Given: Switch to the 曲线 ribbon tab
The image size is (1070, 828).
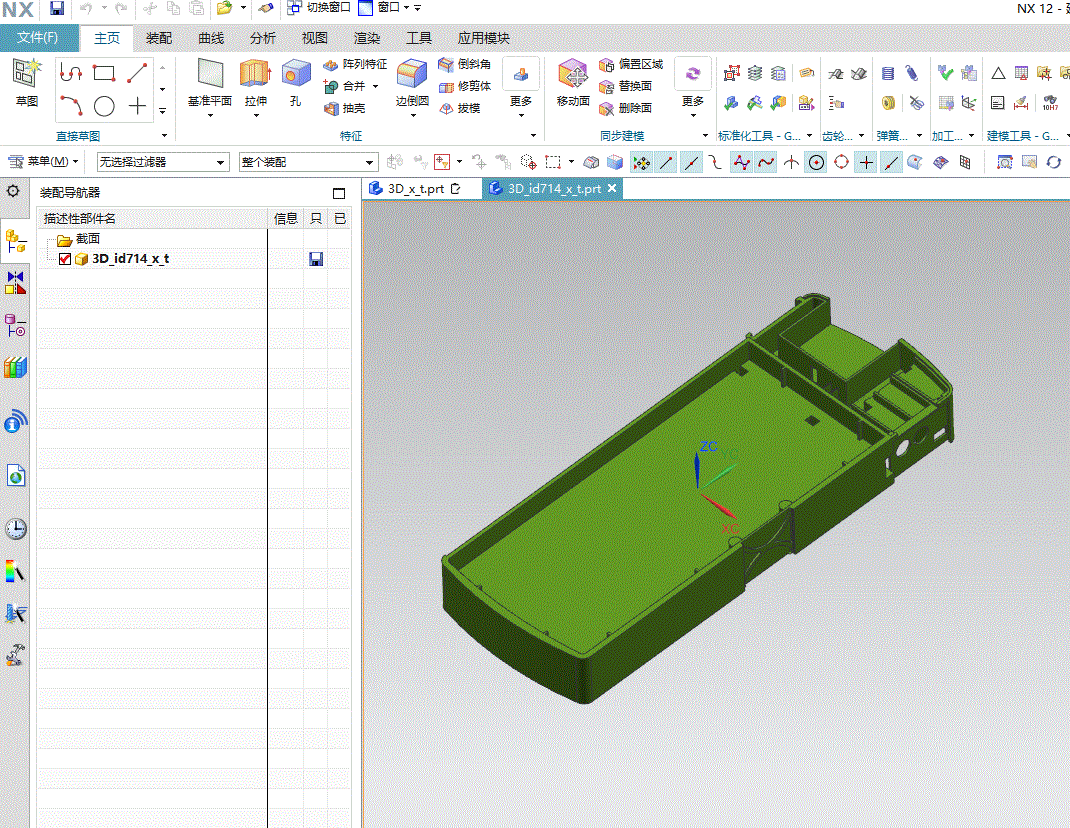Looking at the screenshot, I should [211, 38].
